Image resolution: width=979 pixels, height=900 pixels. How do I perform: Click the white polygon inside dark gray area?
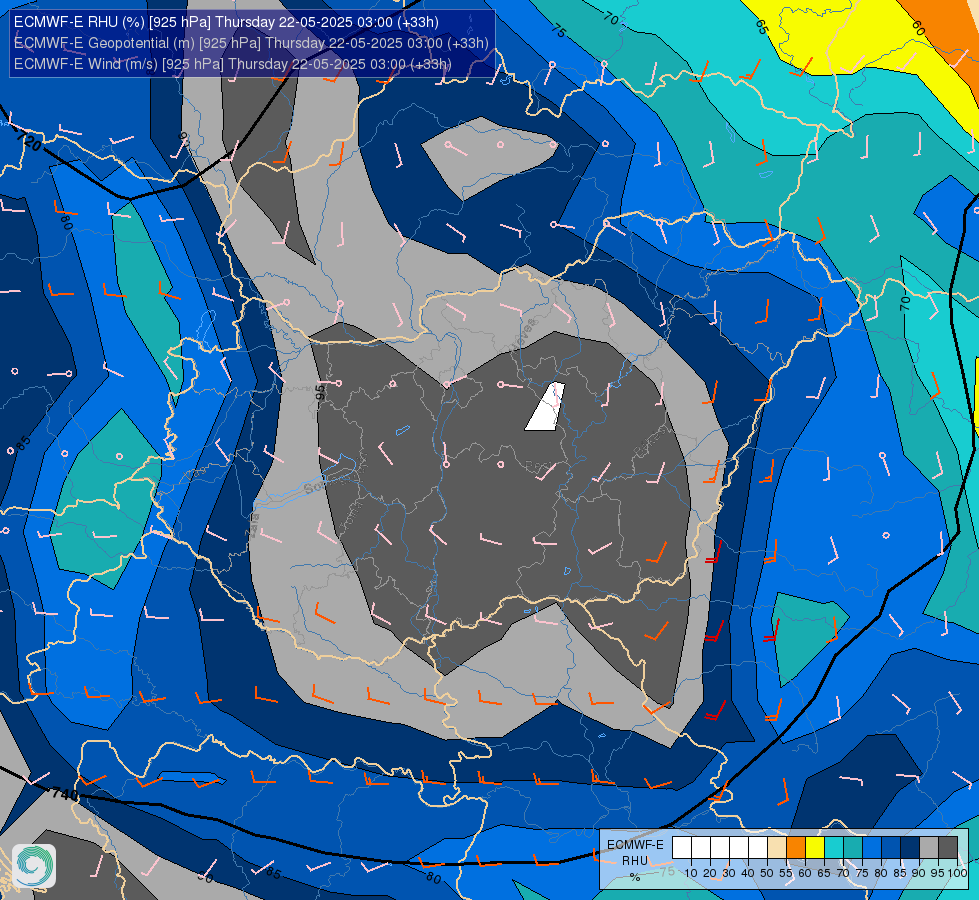[x=545, y=407]
